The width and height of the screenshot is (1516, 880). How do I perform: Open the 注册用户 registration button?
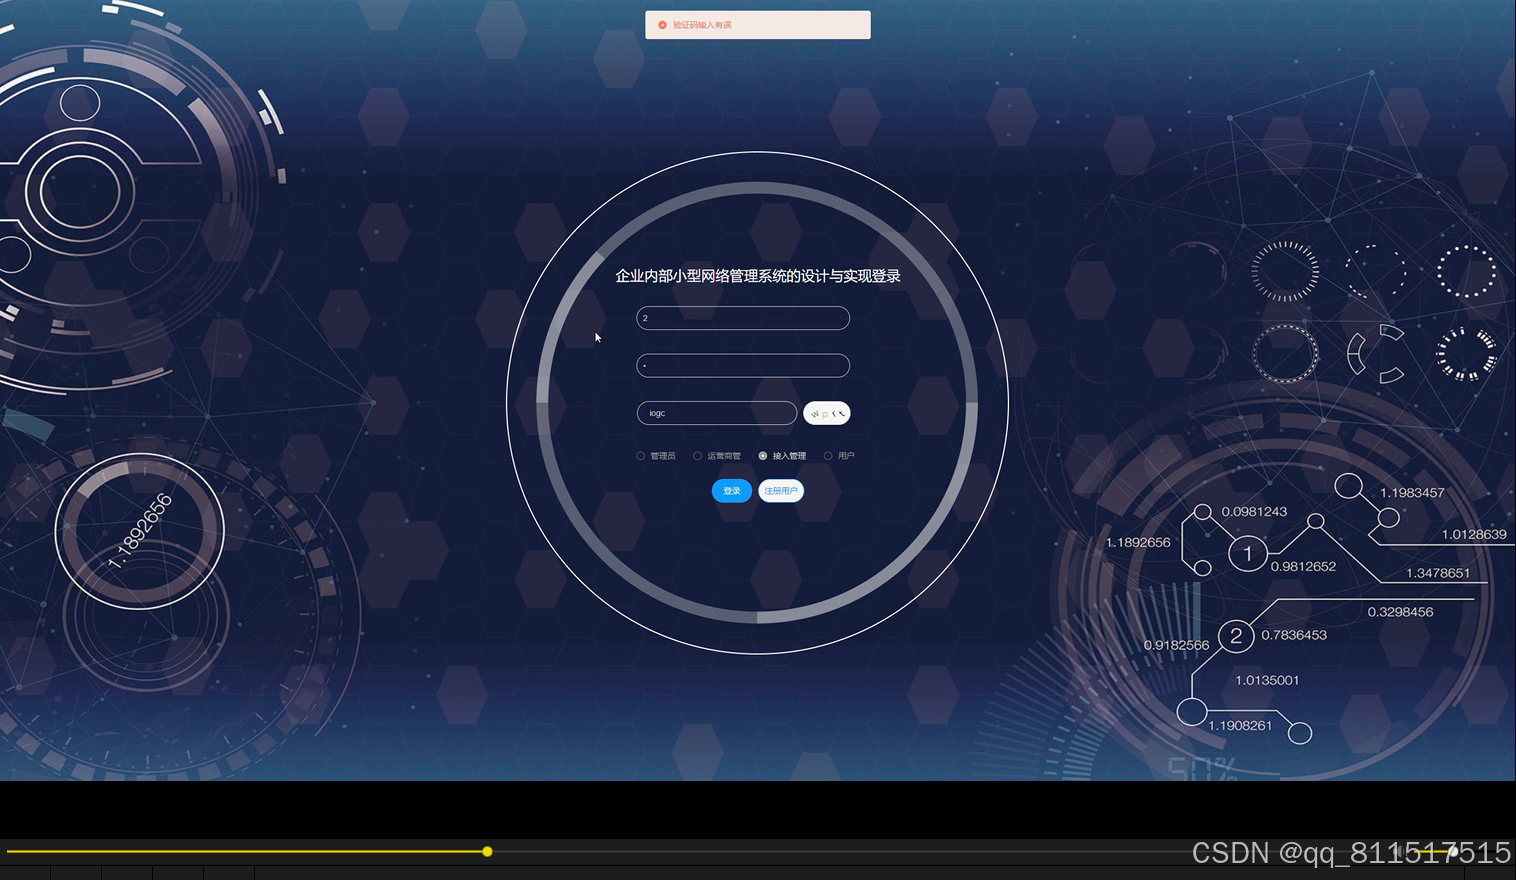781,491
